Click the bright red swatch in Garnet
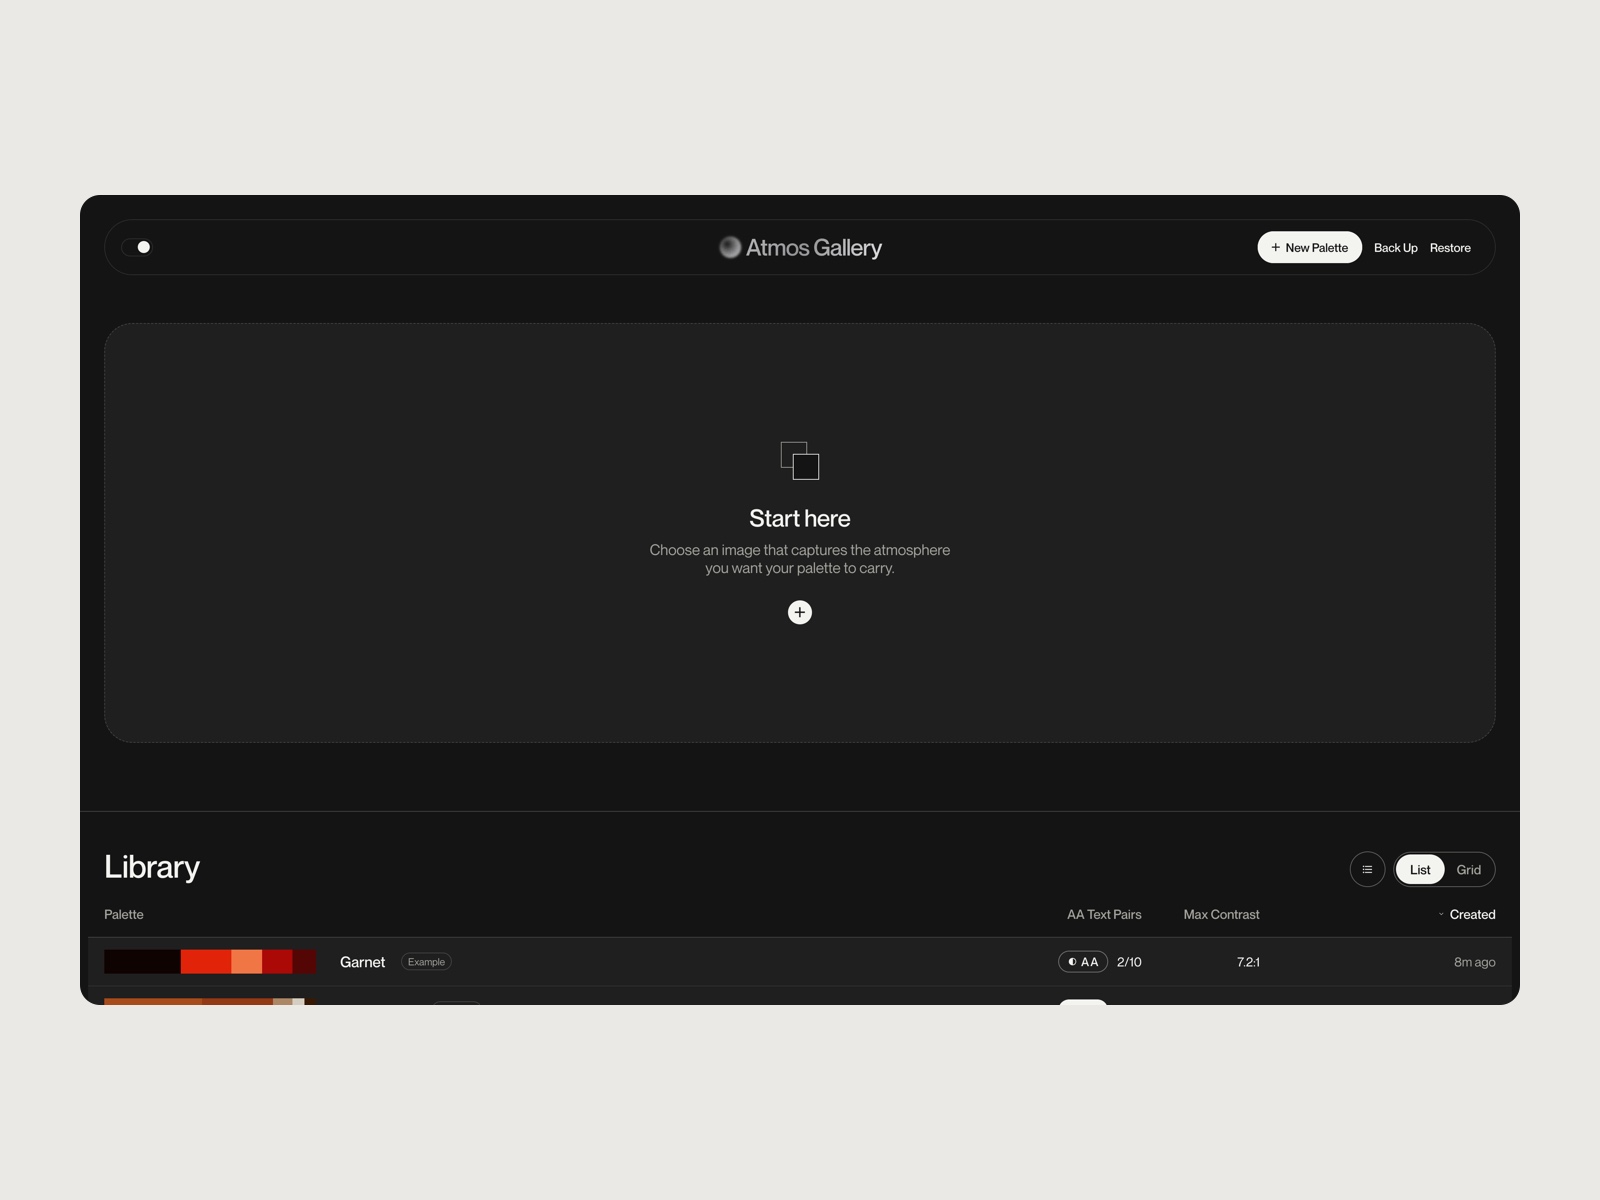Screen dimensions: 1600x1200 pyautogui.click(x=206, y=962)
